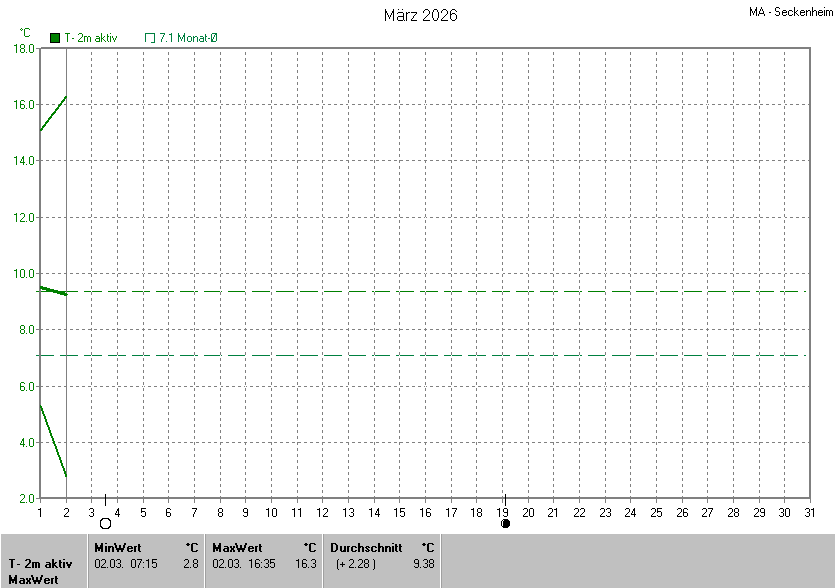
Task: Click the full moon symbol below the axis
Action: [105, 523]
